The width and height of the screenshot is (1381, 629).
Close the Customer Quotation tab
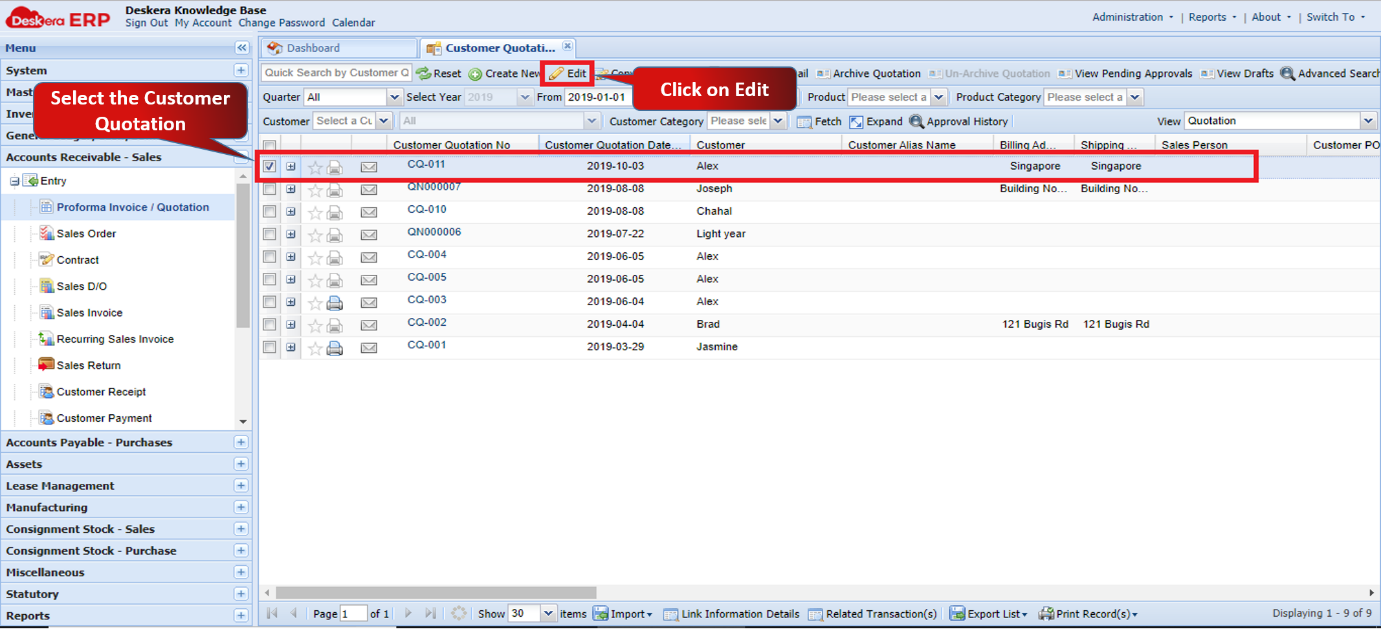[x=567, y=46]
